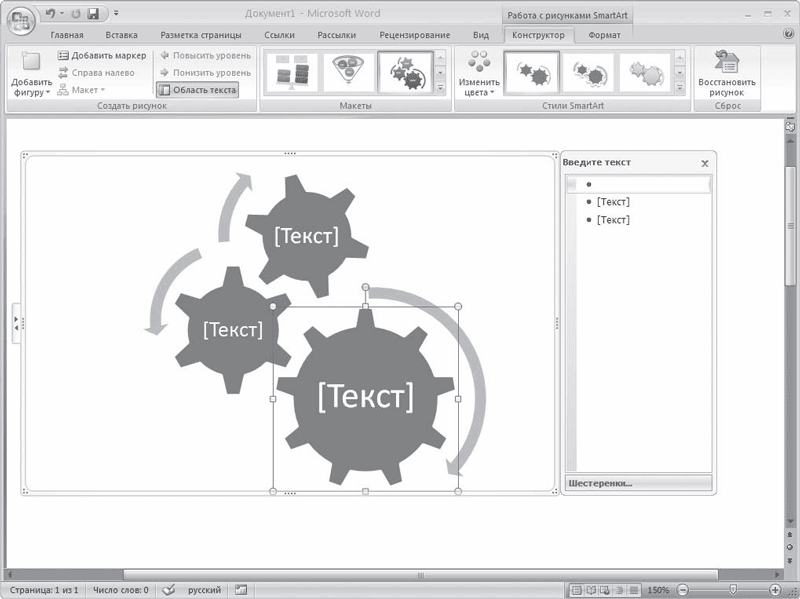Expand the Добавить фигуру dropdown arrow
Image resolution: width=800 pixels, height=599 pixels.
tap(48, 92)
